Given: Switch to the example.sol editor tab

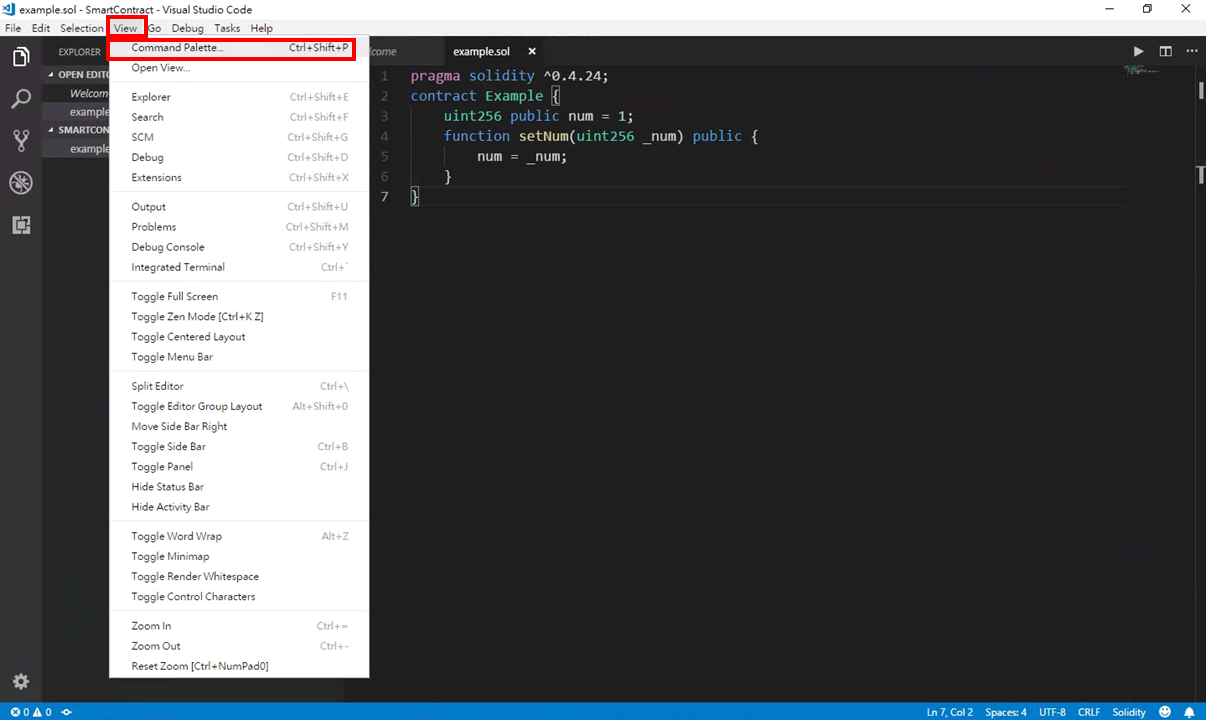Looking at the screenshot, I should (482, 51).
